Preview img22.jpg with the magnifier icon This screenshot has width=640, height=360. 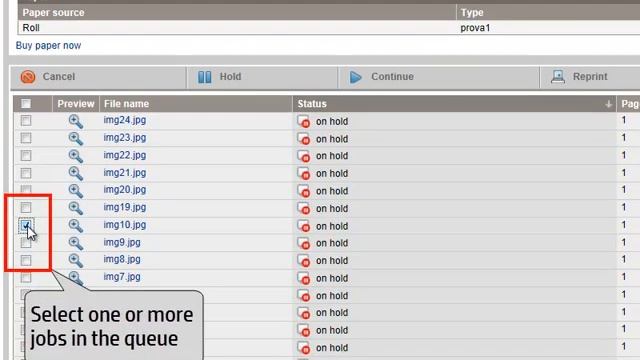tap(76, 156)
